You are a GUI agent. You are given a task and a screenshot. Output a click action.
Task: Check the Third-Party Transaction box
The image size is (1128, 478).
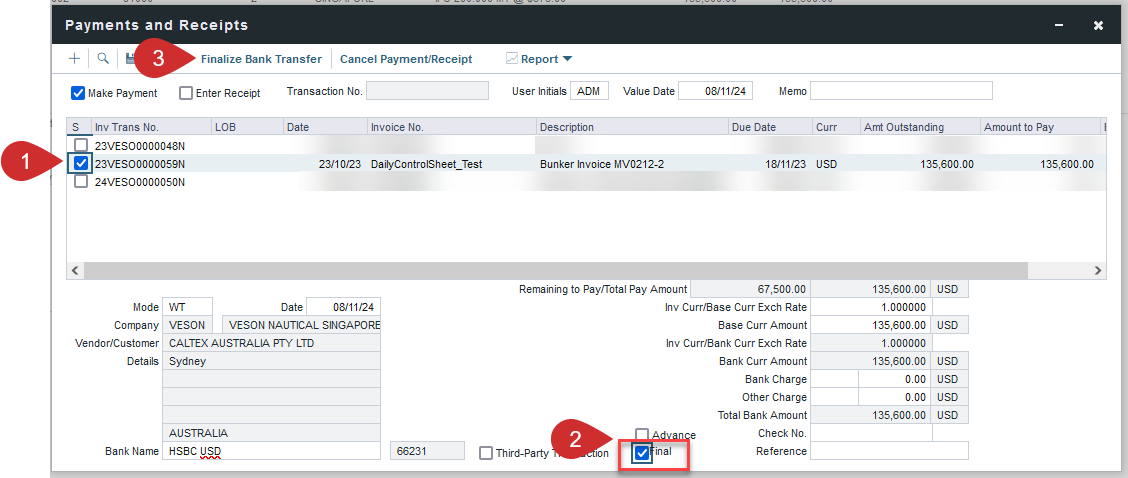tap(486, 453)
